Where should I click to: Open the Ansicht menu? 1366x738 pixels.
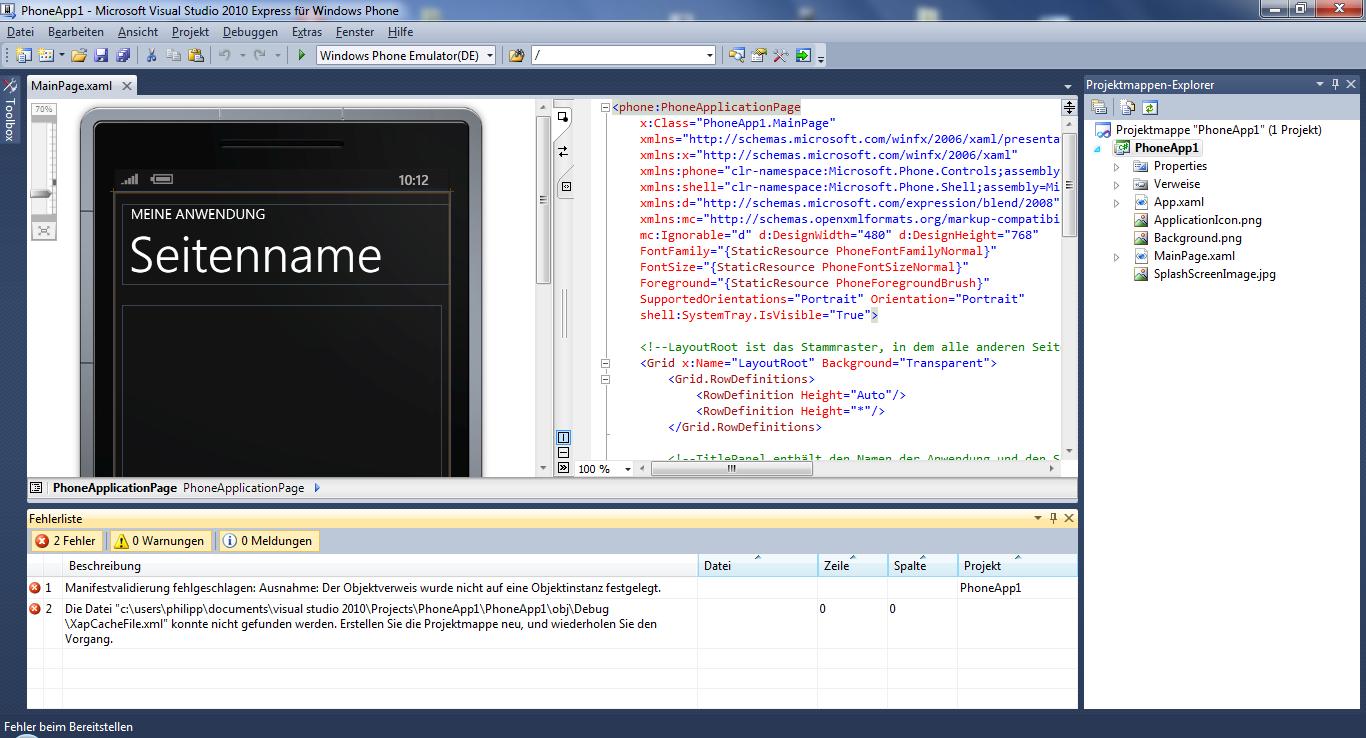tap(138, 32)
